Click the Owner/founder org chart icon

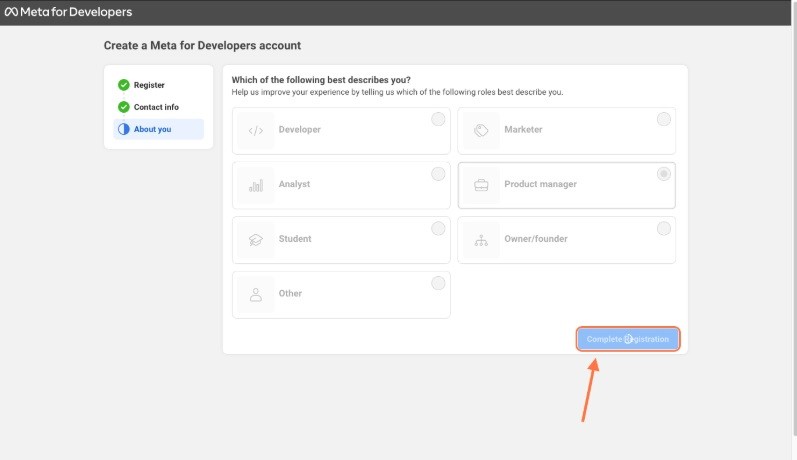(x=481, y=240)
